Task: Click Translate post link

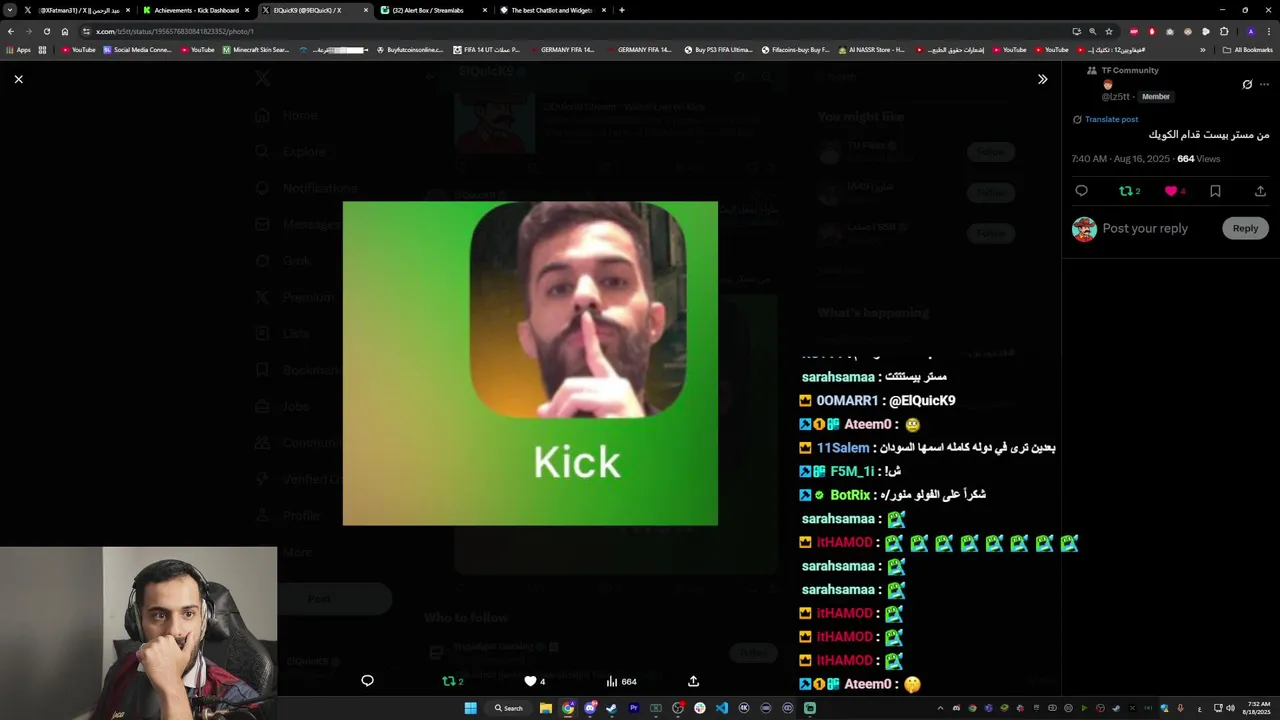Action: point(1111,119)
